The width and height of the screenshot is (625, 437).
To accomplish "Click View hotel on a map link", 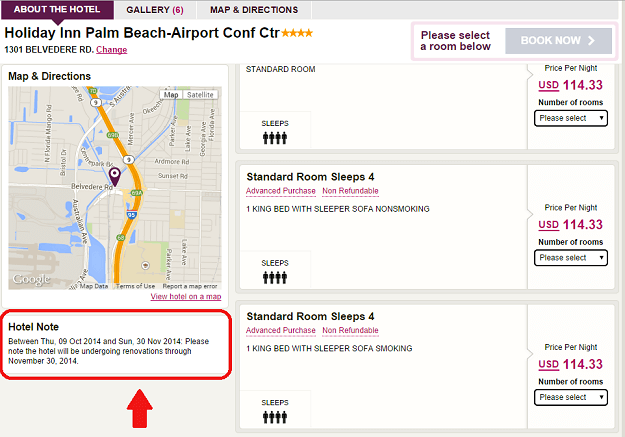I will coord(187,297).
